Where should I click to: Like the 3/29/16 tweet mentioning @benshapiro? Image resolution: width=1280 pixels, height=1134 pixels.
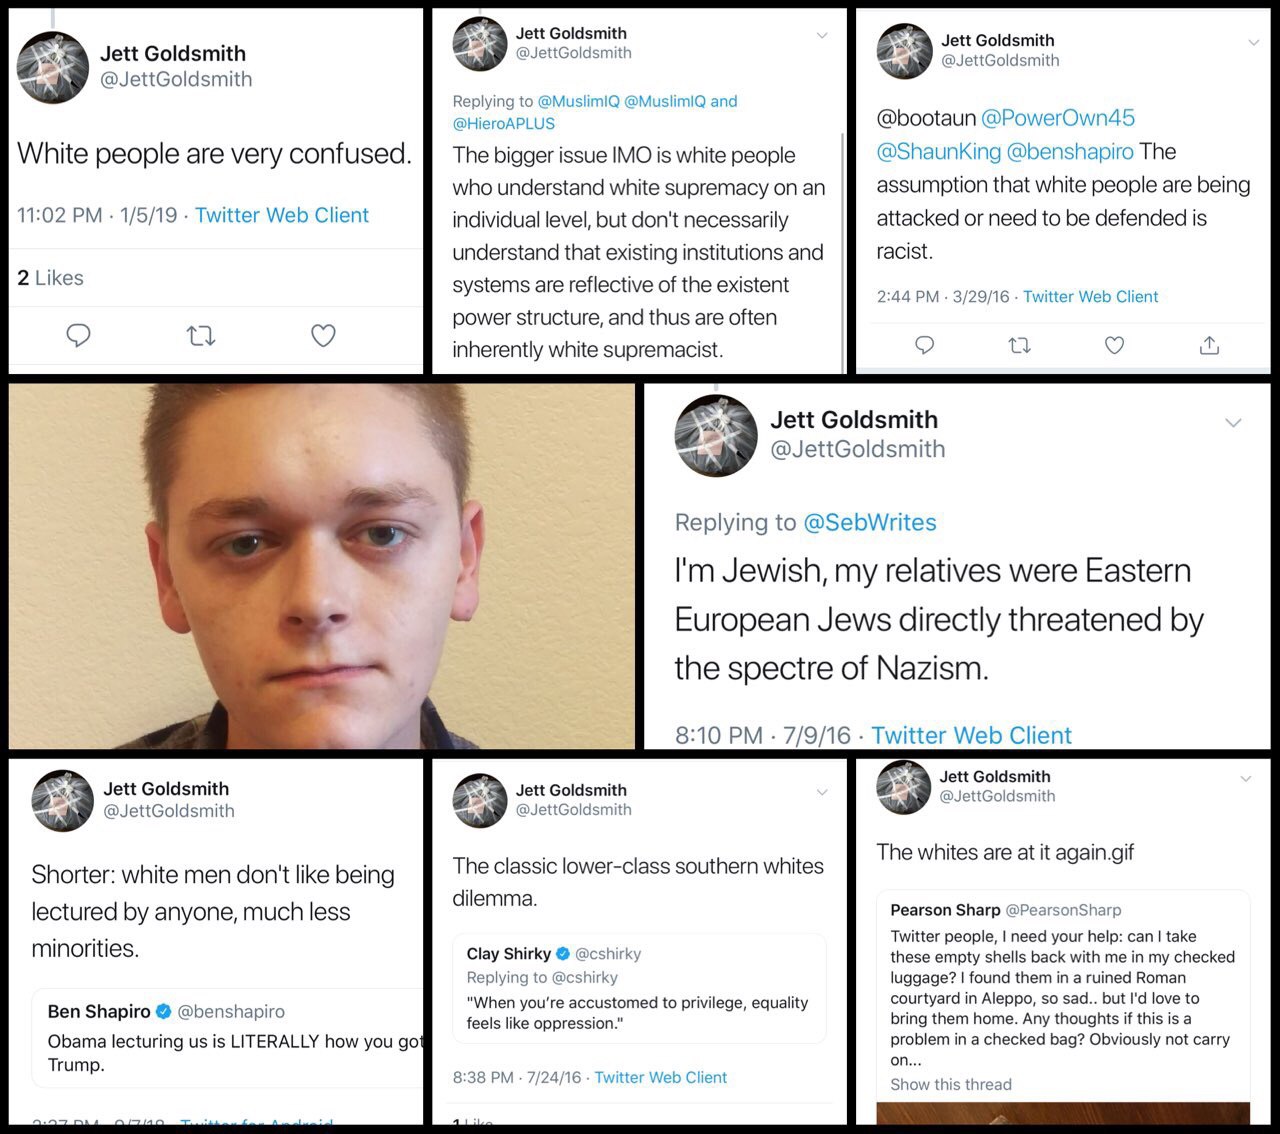tap(1114, 345)
